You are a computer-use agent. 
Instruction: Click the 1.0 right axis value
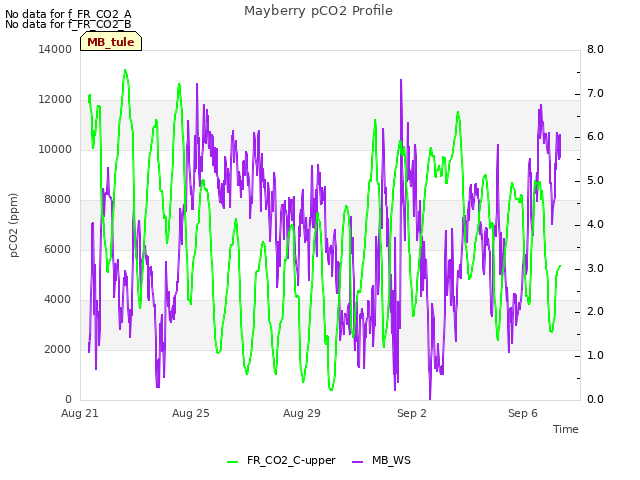click(596, 356)
